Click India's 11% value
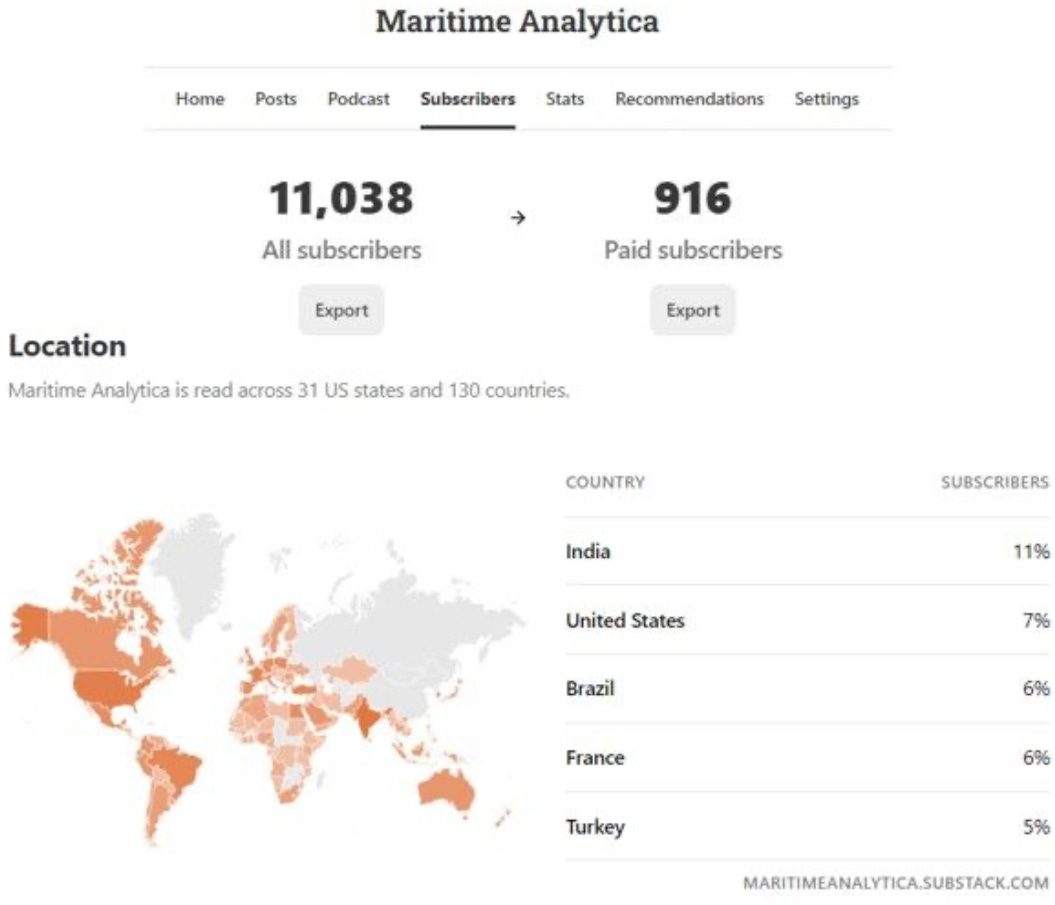The image size is (1055, 905). [x=1031, y=552]
